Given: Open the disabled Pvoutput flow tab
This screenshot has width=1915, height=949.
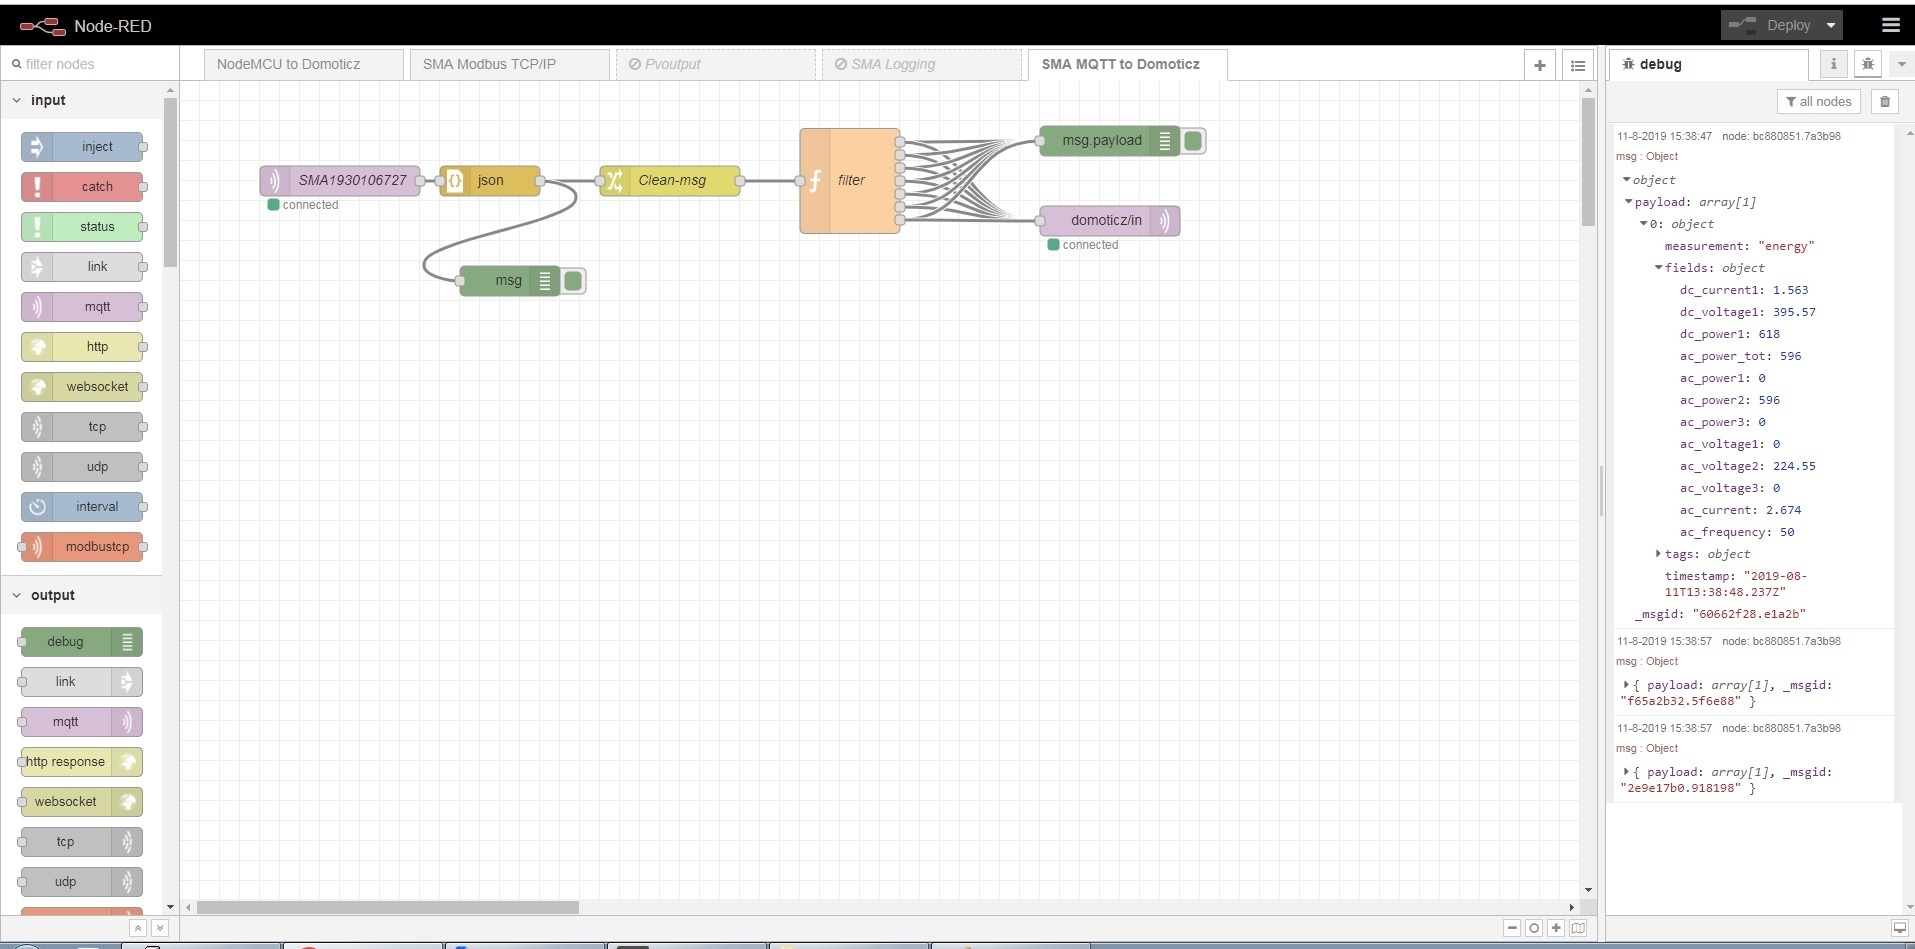Looking at the screenshot, I should (715, 64).
